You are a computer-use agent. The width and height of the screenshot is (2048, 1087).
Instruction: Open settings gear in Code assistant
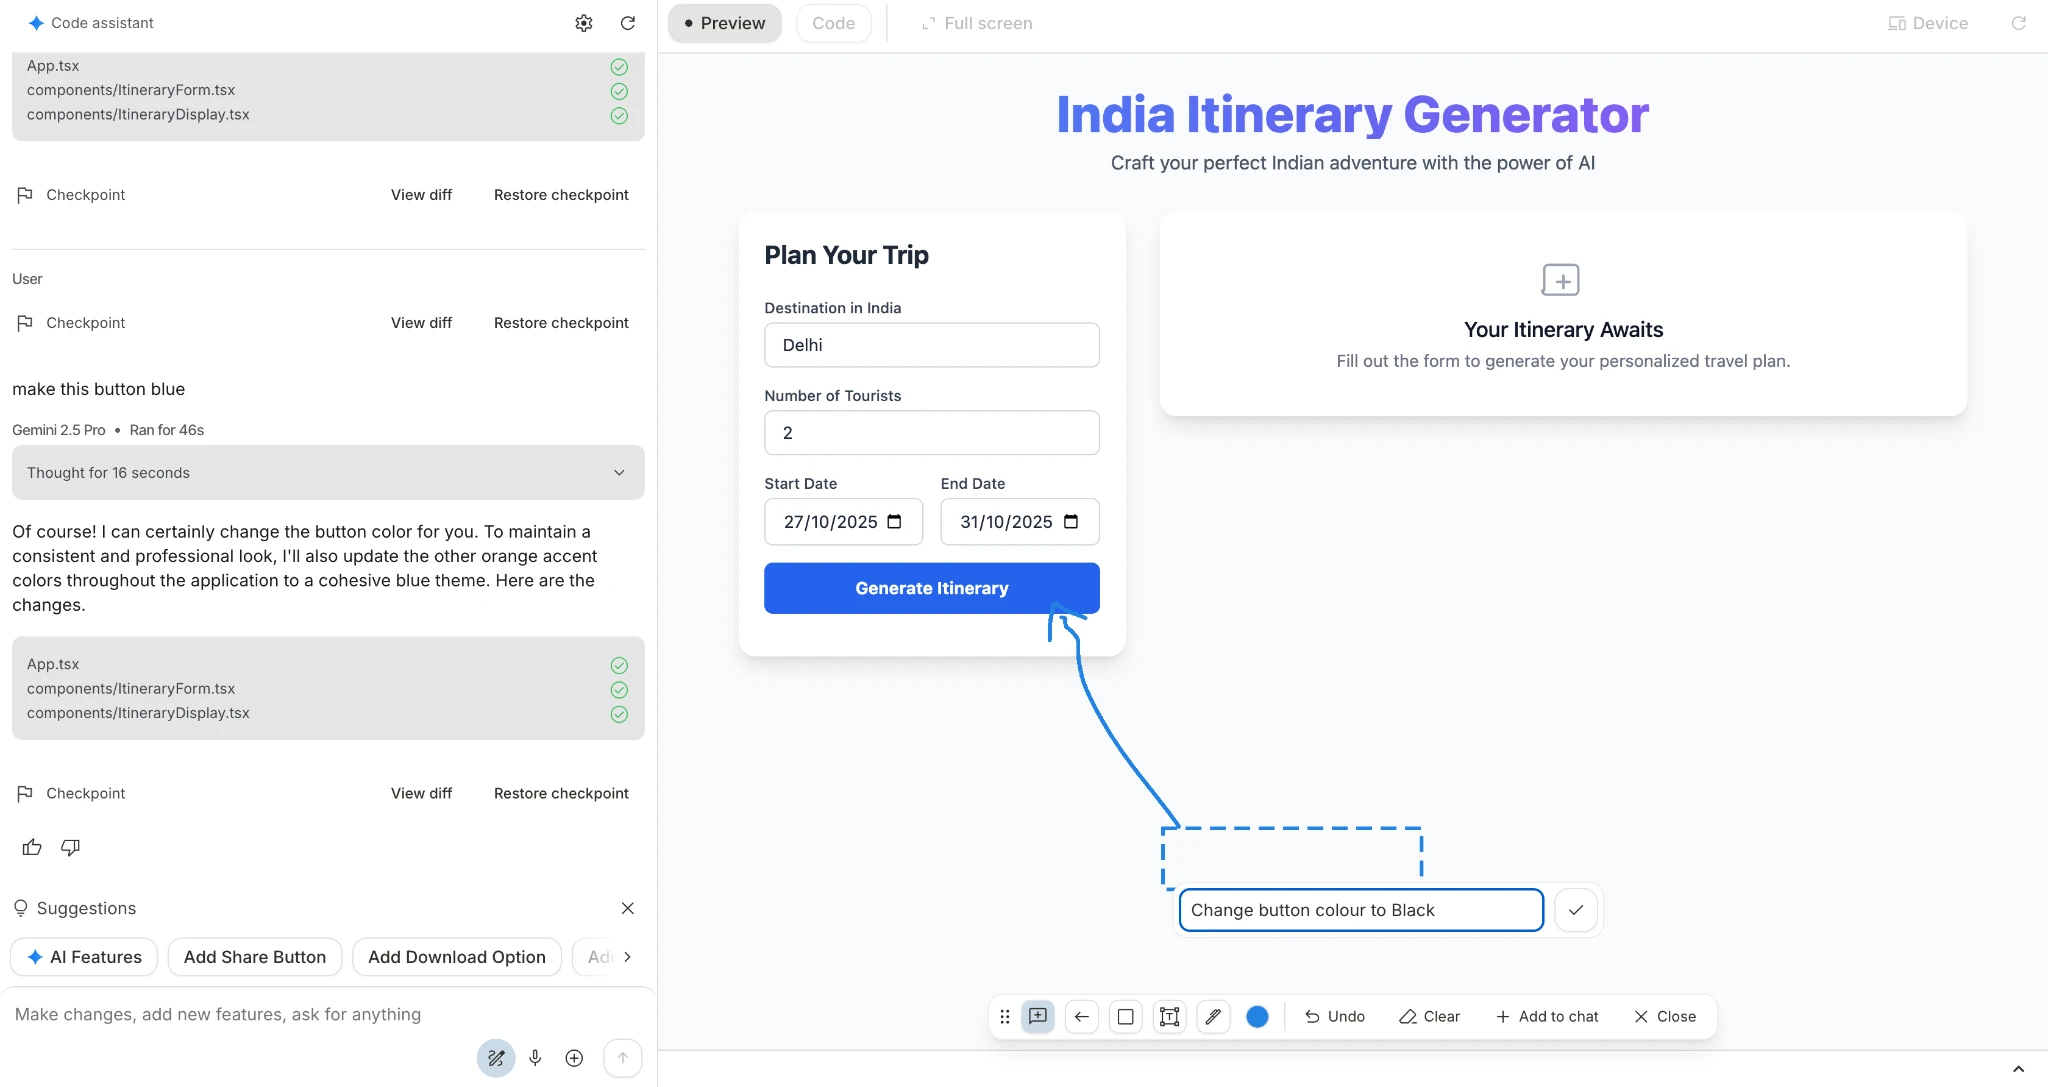(584, 23)
